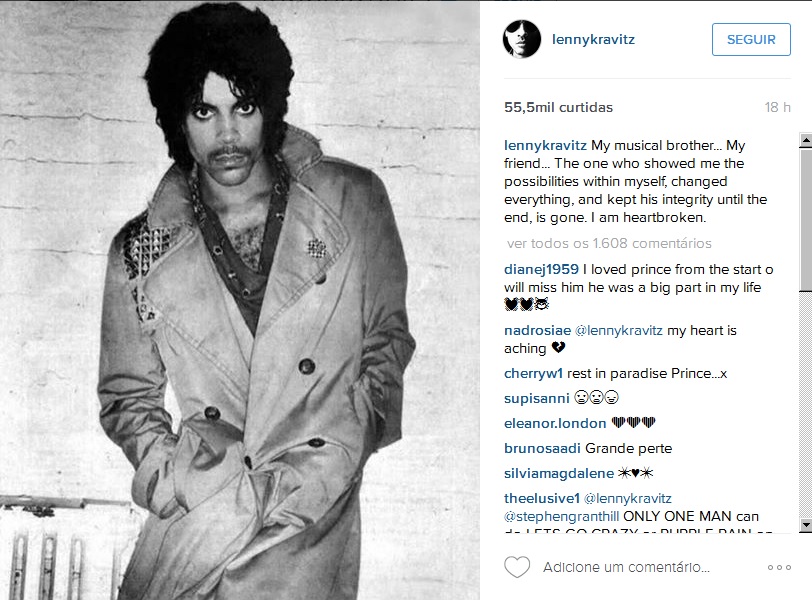Click the black-and-white trench coat photo
This screenshot has width=812, height=600.
(x=240, y=300)
